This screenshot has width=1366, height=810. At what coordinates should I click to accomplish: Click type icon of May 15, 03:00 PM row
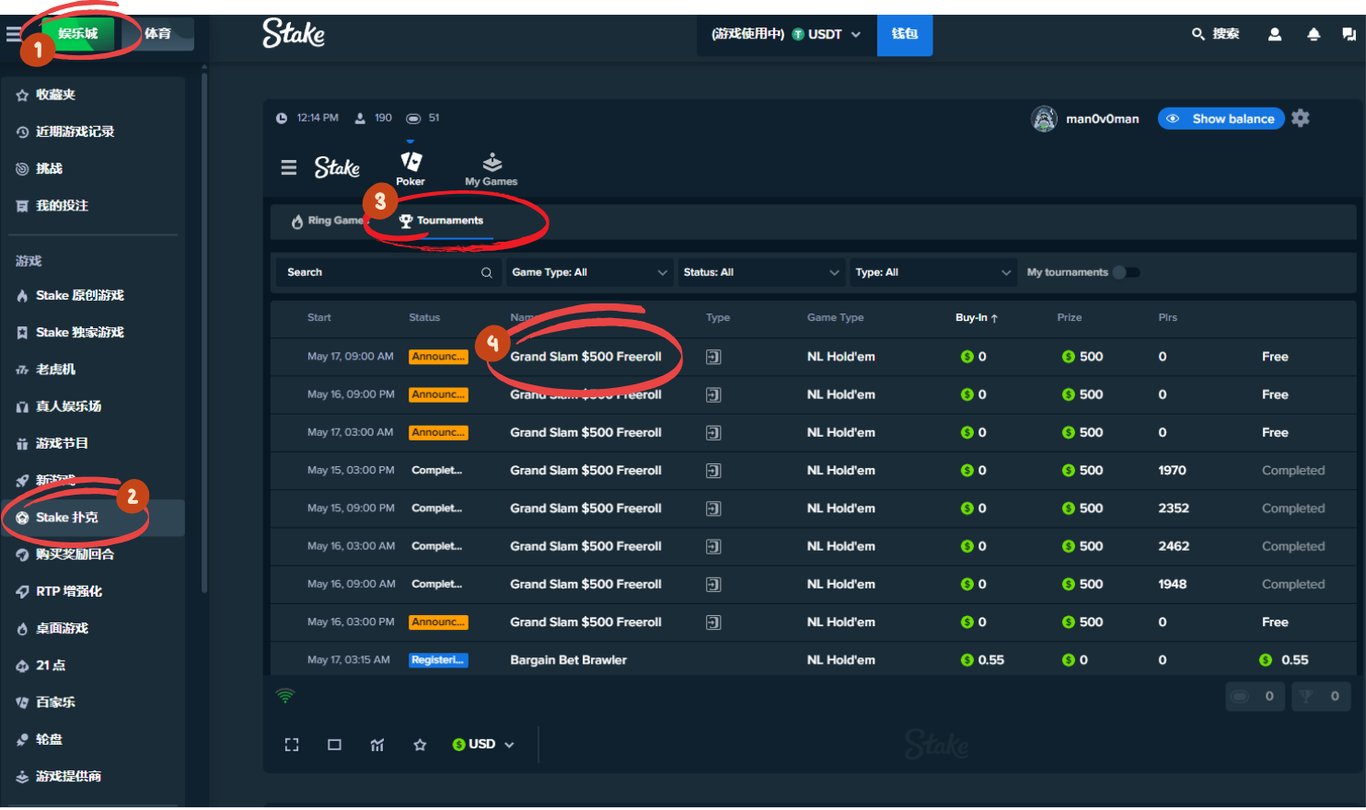[x=713, y=471]
